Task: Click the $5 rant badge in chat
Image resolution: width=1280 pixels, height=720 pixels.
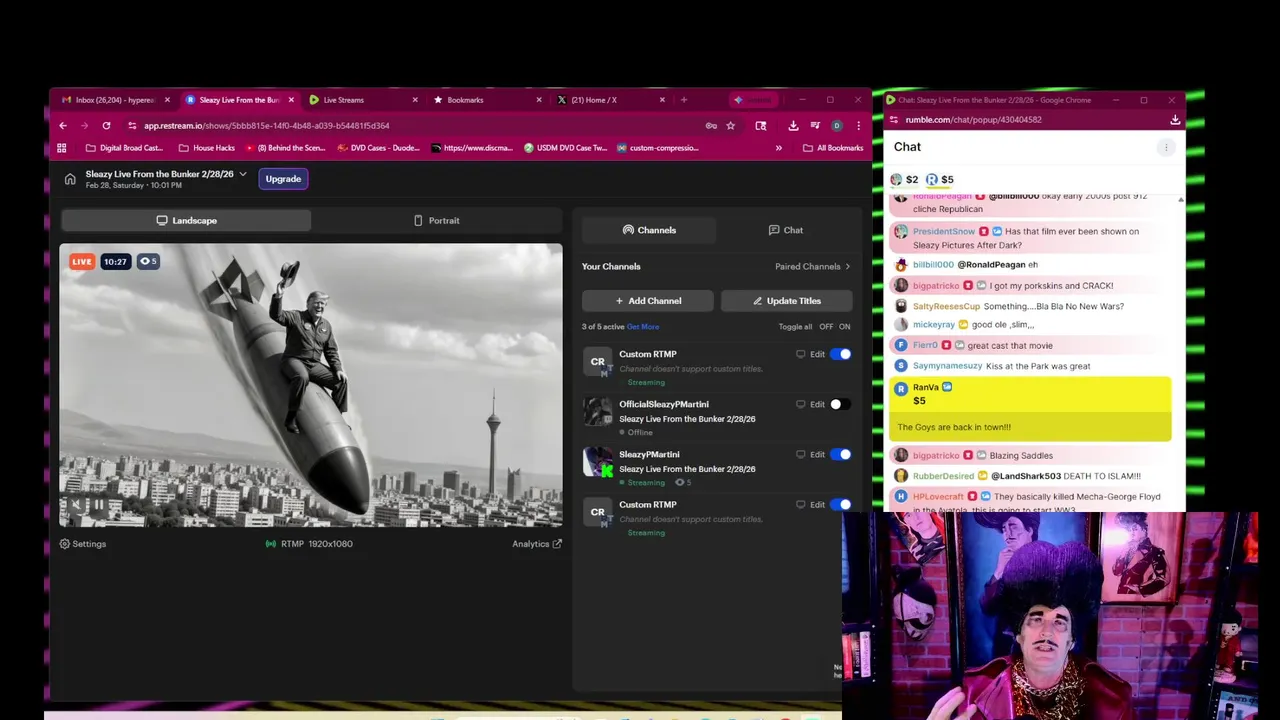Action: coord(939,180)
